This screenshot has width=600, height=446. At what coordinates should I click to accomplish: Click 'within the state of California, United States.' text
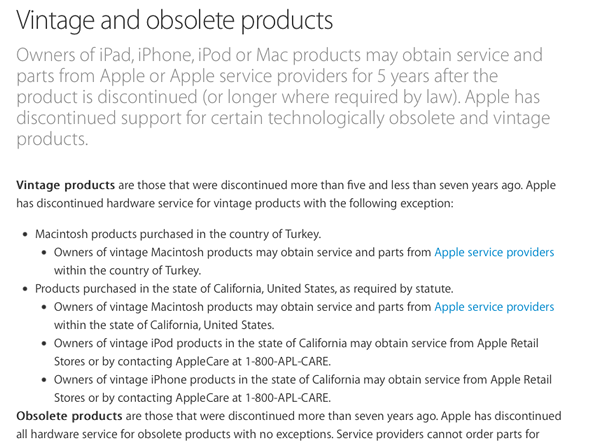coord(164,325)
